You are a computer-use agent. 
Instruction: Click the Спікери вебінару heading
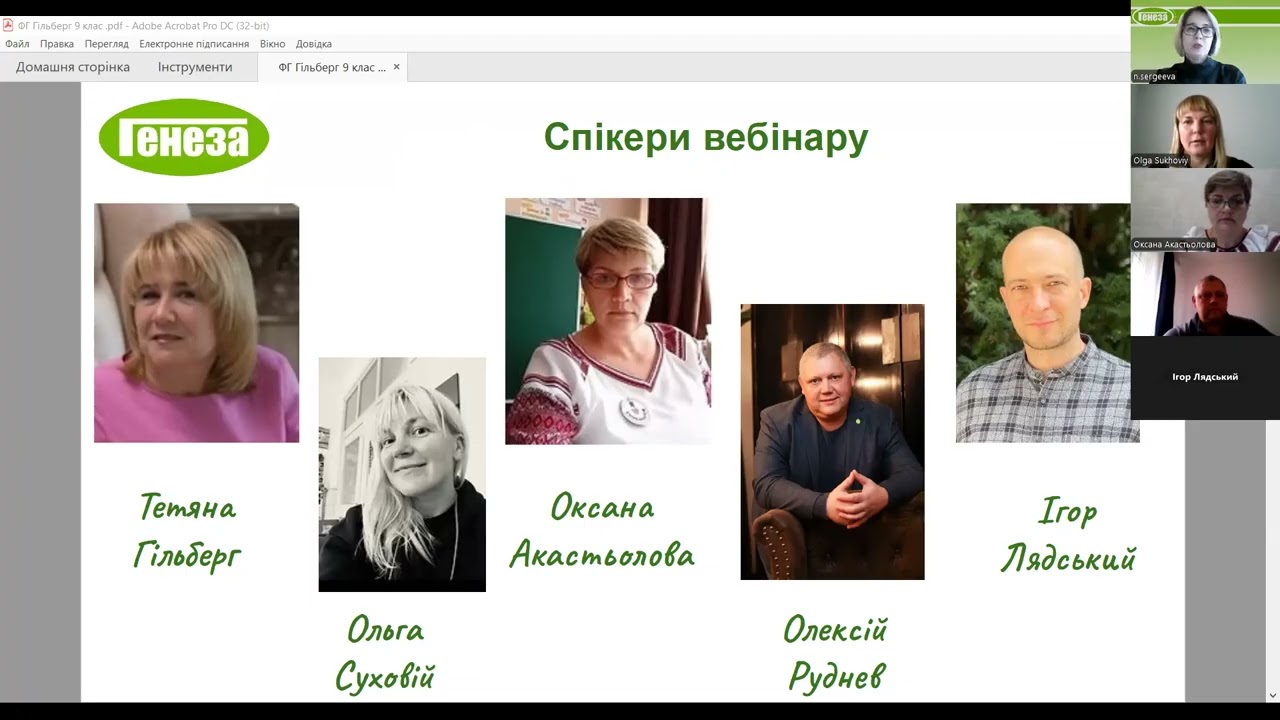click(706, 137)
